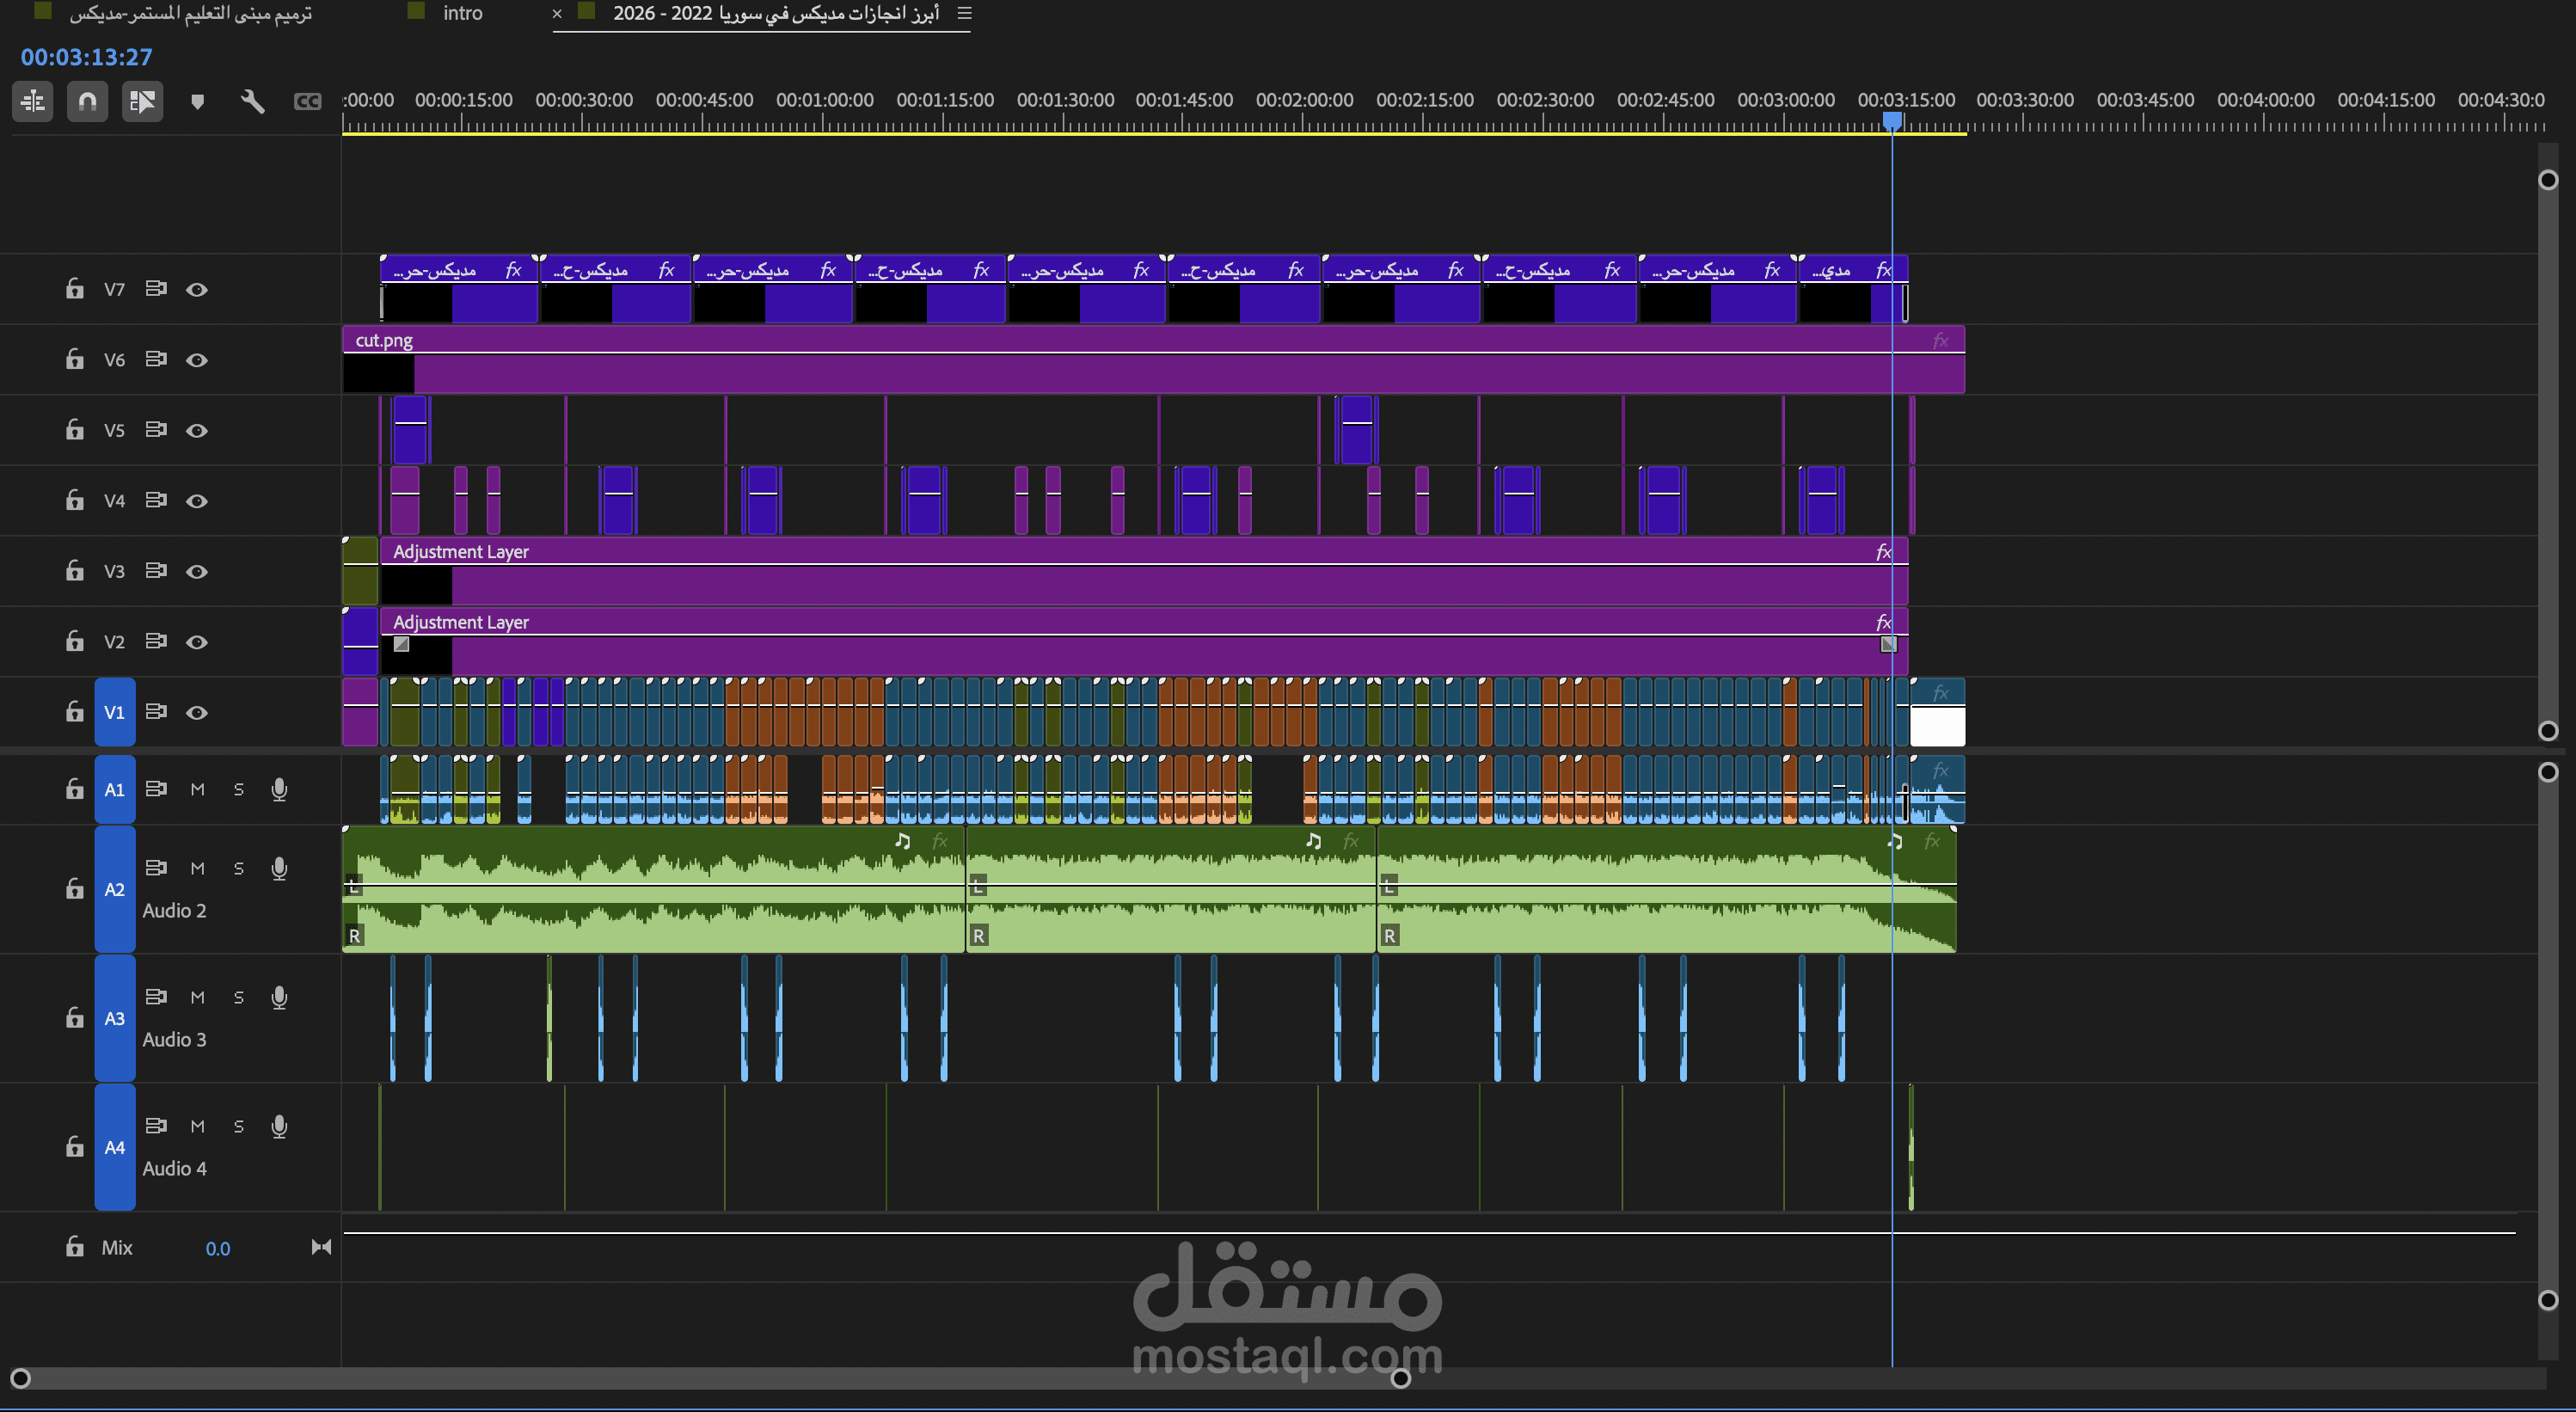Click the playhead marker on the time ruler
This screenshot has height=1412, width=2576.
[1892, 121]
